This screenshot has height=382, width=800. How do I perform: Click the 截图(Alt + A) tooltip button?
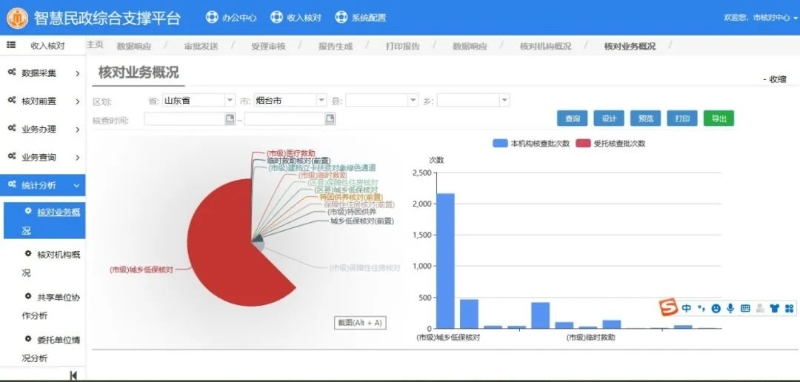pos(360,323)
